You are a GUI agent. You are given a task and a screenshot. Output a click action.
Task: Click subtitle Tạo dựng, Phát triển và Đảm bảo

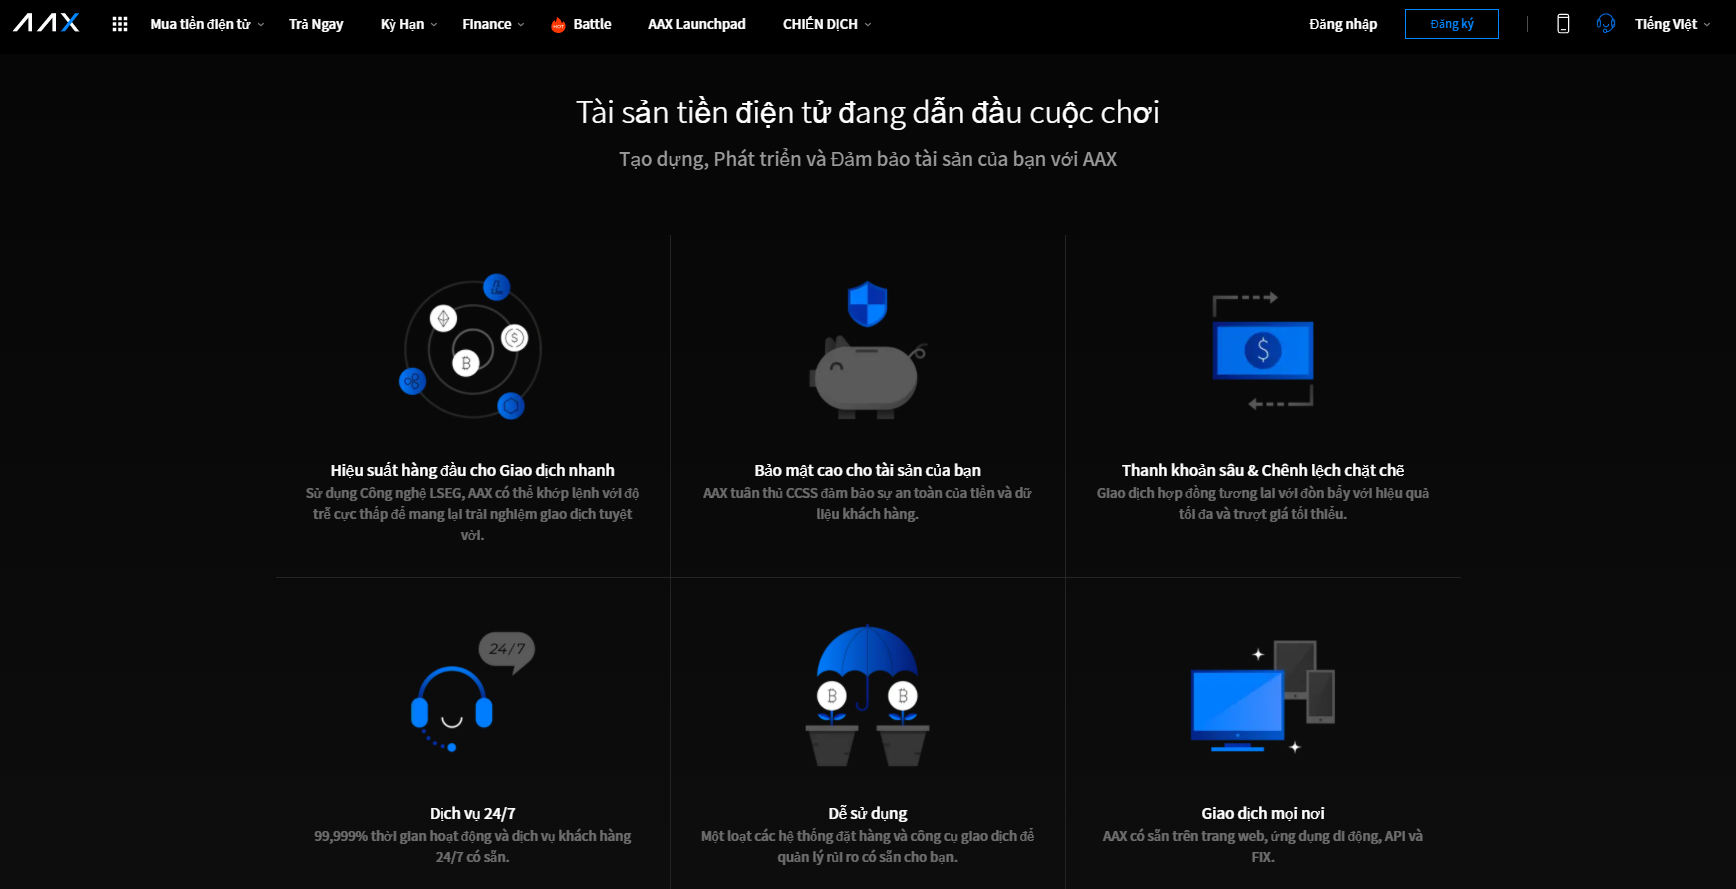pyautogui.click(x=868, y=159)
